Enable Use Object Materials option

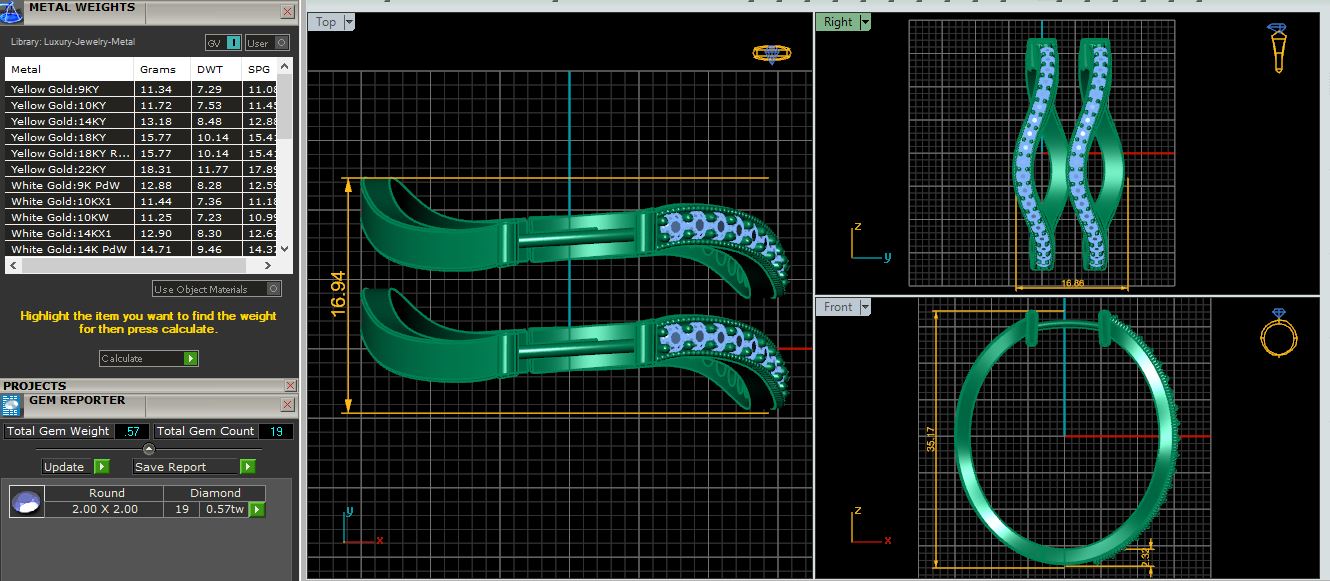[272, 289]
